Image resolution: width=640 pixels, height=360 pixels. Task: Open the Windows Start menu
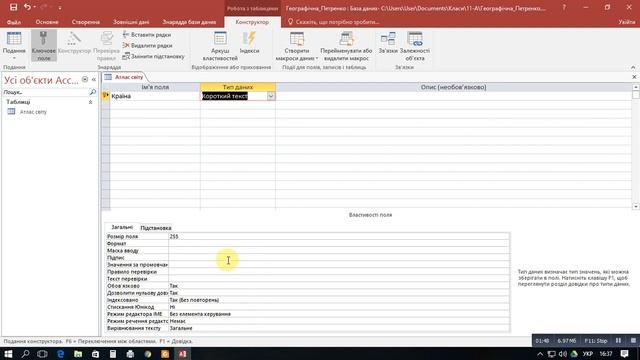click(x=8, y=354)
